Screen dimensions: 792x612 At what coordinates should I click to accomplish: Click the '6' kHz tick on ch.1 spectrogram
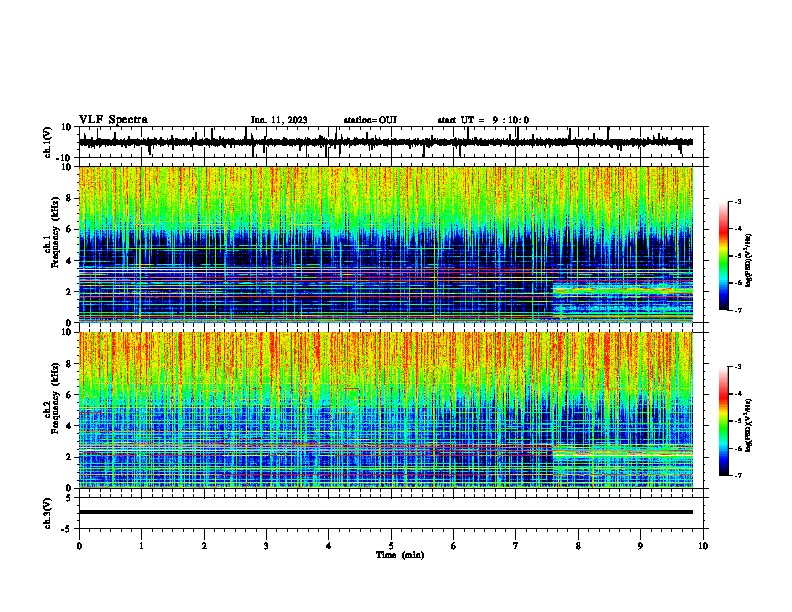click(x=70, y=230)
